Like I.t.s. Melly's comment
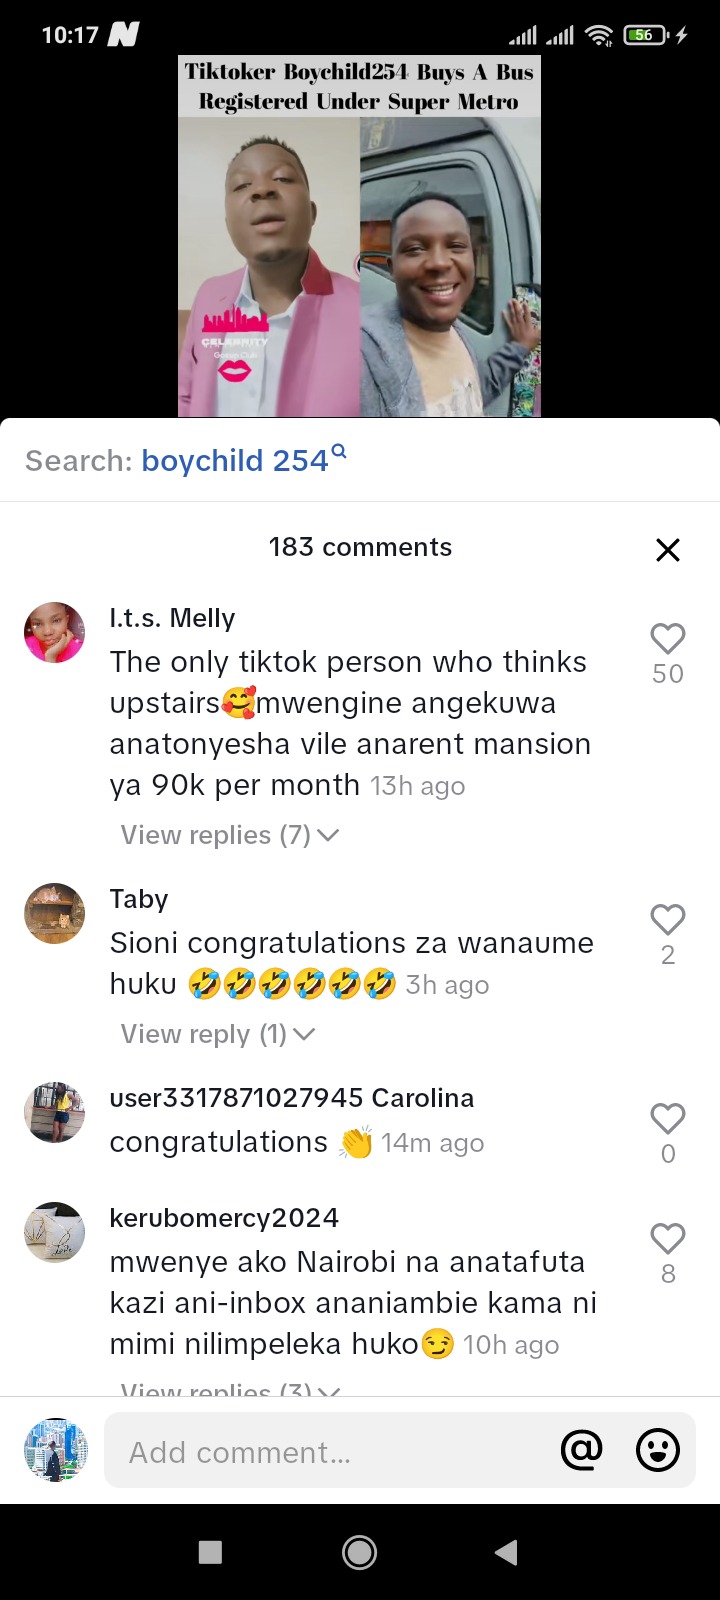 point(667,638)
